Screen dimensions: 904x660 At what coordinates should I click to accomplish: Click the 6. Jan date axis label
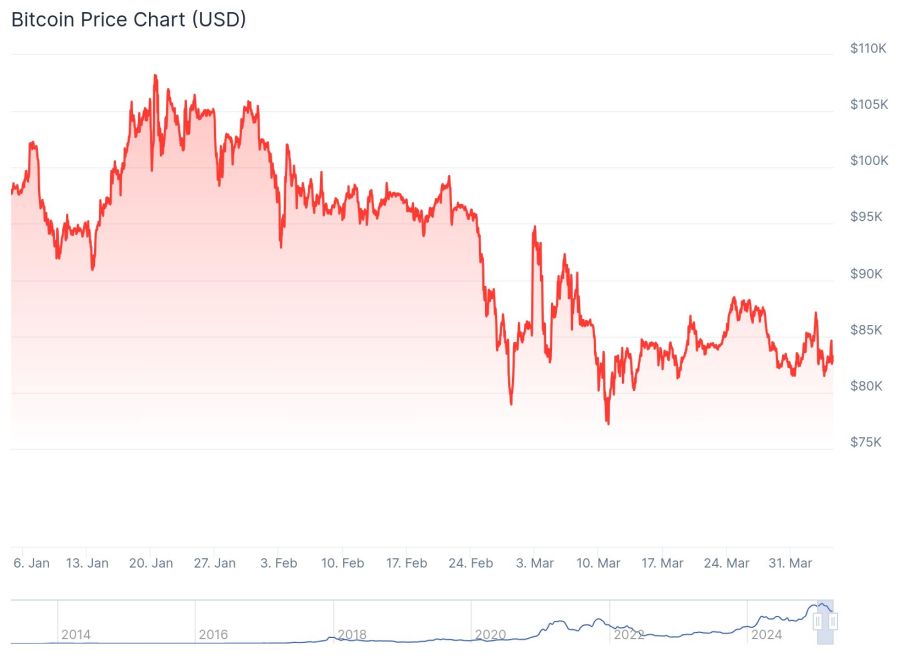coord(31,563)
